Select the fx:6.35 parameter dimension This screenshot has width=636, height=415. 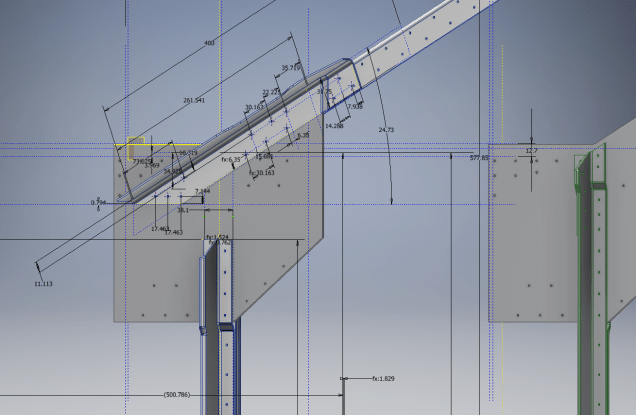coord(231,159)
